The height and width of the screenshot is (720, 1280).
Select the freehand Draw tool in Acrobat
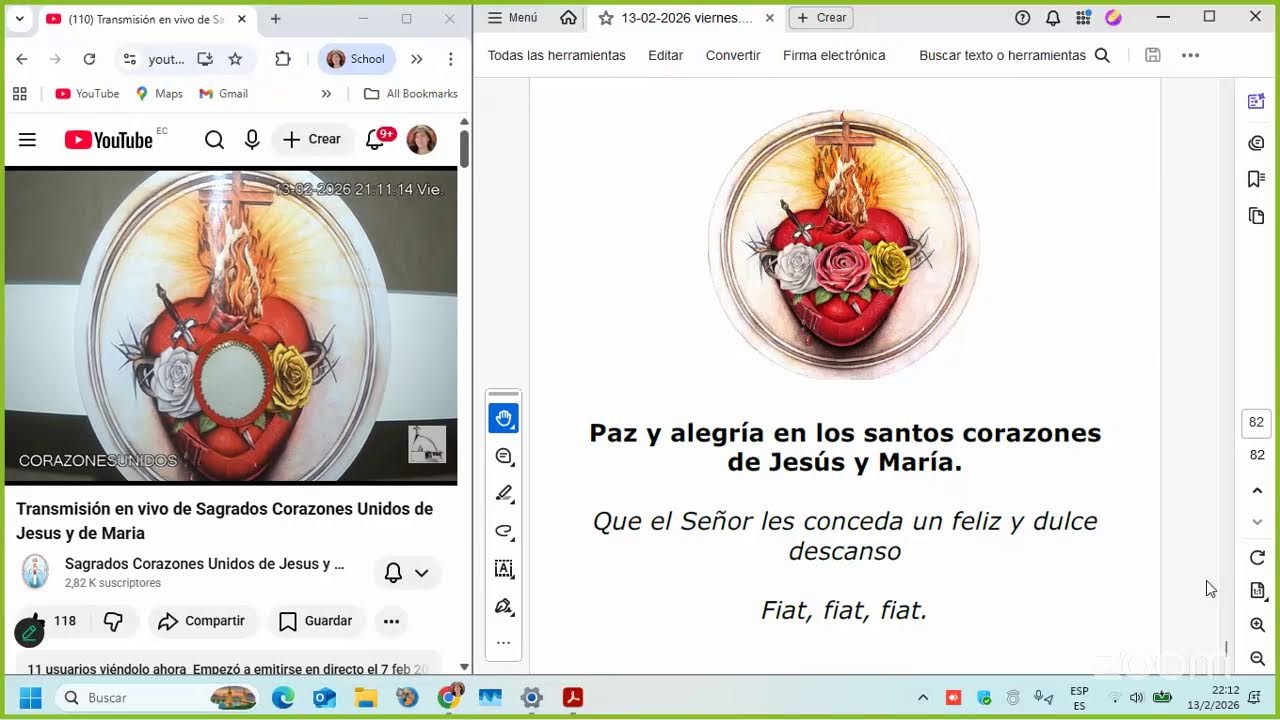click(x=503, y=531)
